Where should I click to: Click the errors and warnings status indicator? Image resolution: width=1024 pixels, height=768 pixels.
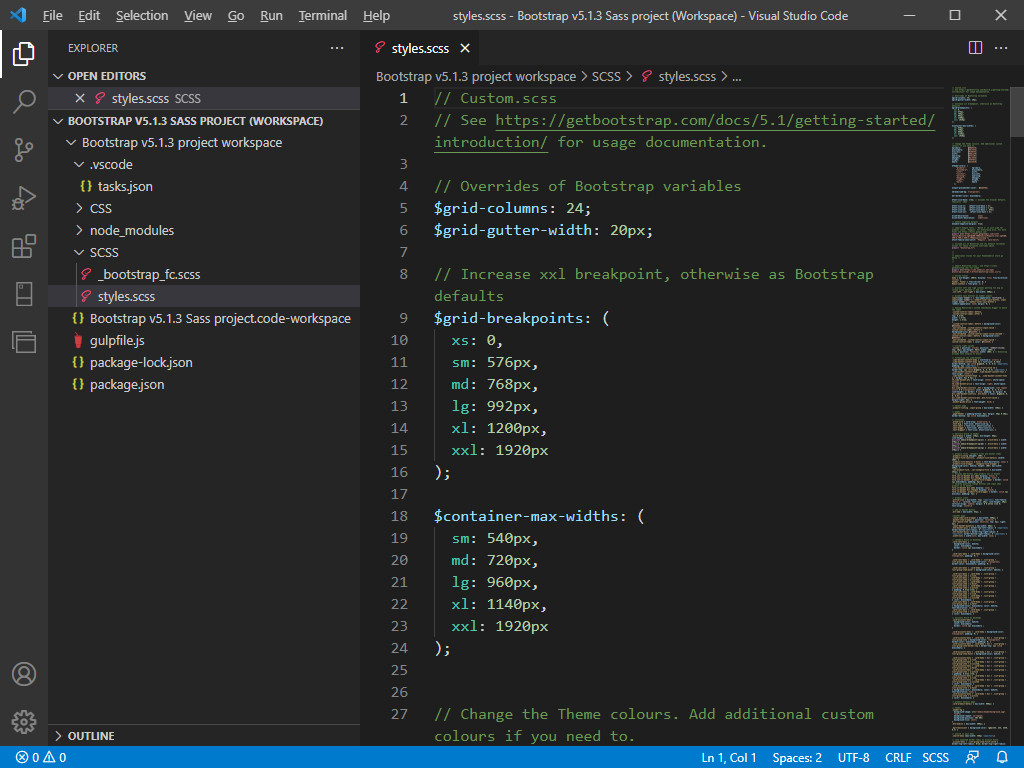click(x=40, y=758)
